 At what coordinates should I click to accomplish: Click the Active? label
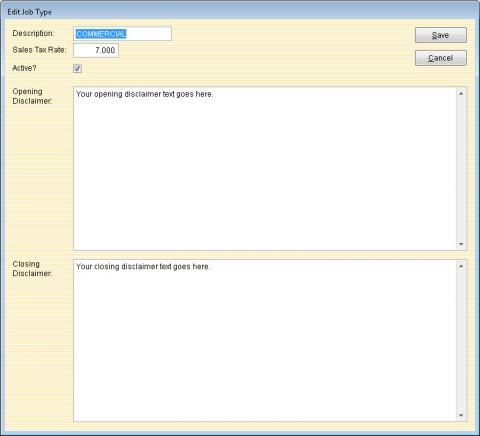[24, 68]
